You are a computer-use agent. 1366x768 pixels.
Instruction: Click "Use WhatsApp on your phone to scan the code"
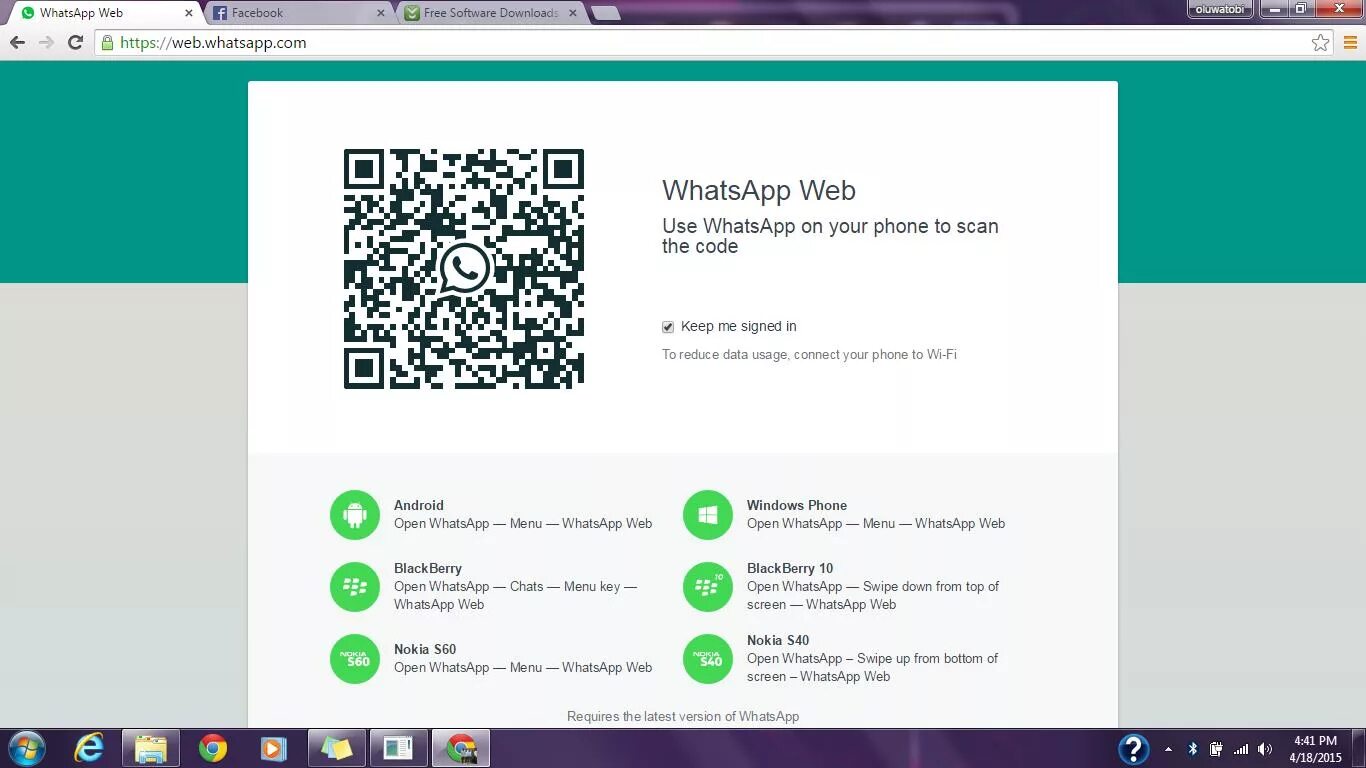tap(830, 236)
